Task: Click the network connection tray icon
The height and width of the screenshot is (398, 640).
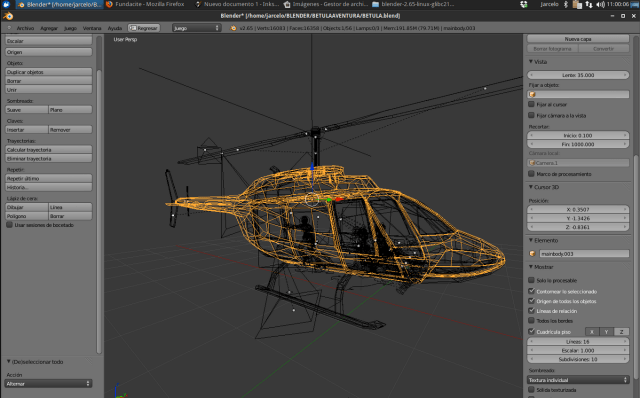Action: pyautogui.click(x=589, y=4)
